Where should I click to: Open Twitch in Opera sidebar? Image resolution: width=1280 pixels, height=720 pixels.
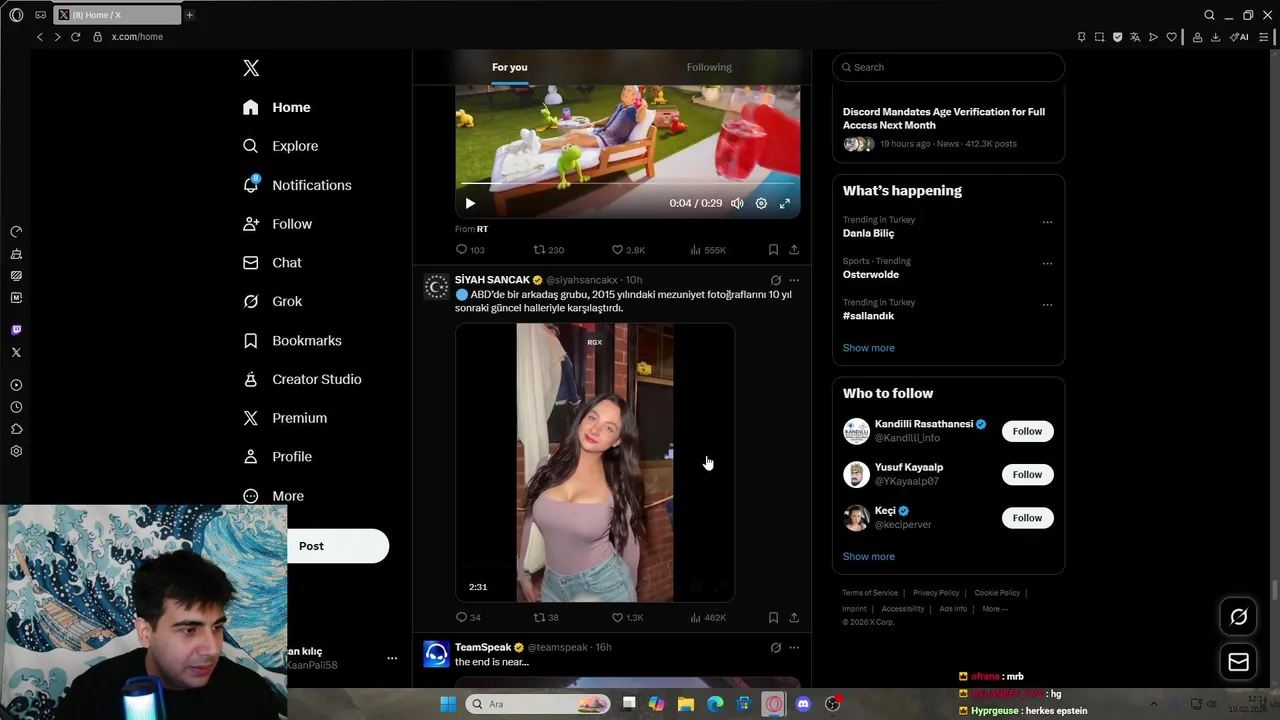16,330
